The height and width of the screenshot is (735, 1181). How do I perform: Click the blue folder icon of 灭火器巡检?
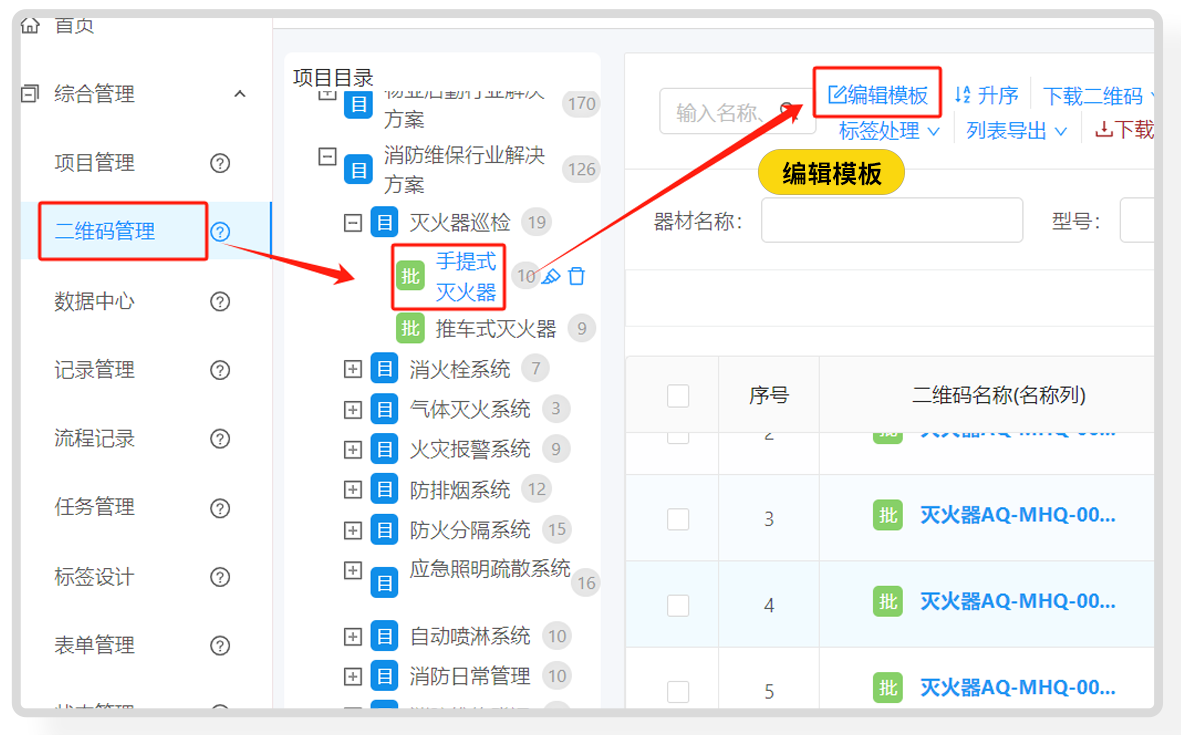tap(385, 222)
